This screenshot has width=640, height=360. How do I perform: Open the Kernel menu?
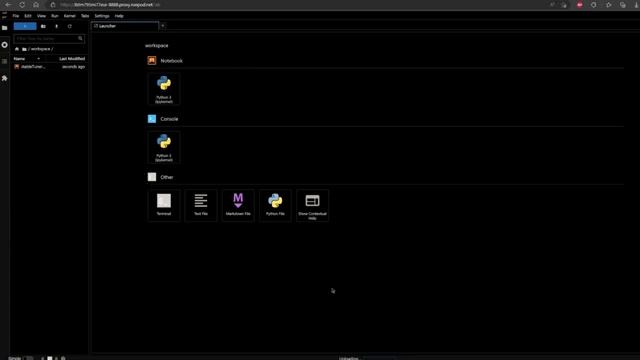[69, 16]
